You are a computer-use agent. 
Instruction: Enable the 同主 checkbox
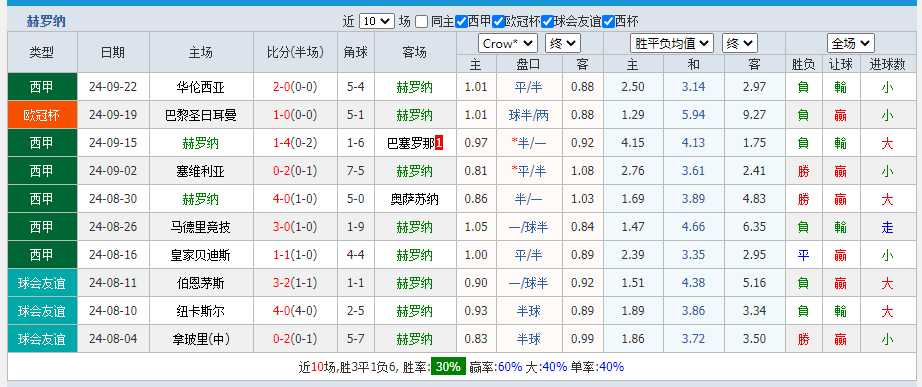coord(421,22)
